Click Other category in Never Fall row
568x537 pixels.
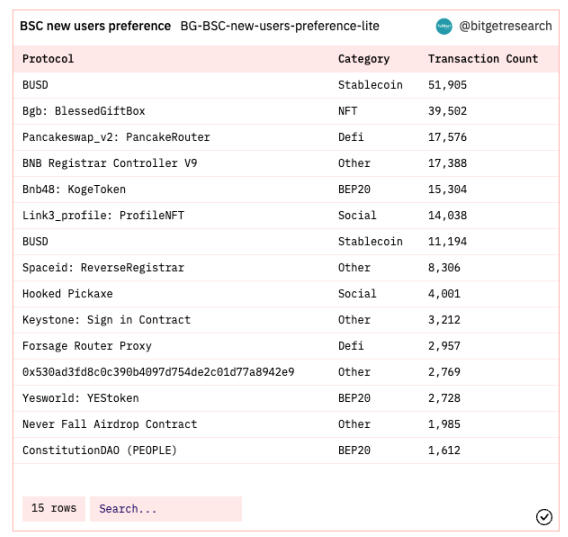point(354,424)
